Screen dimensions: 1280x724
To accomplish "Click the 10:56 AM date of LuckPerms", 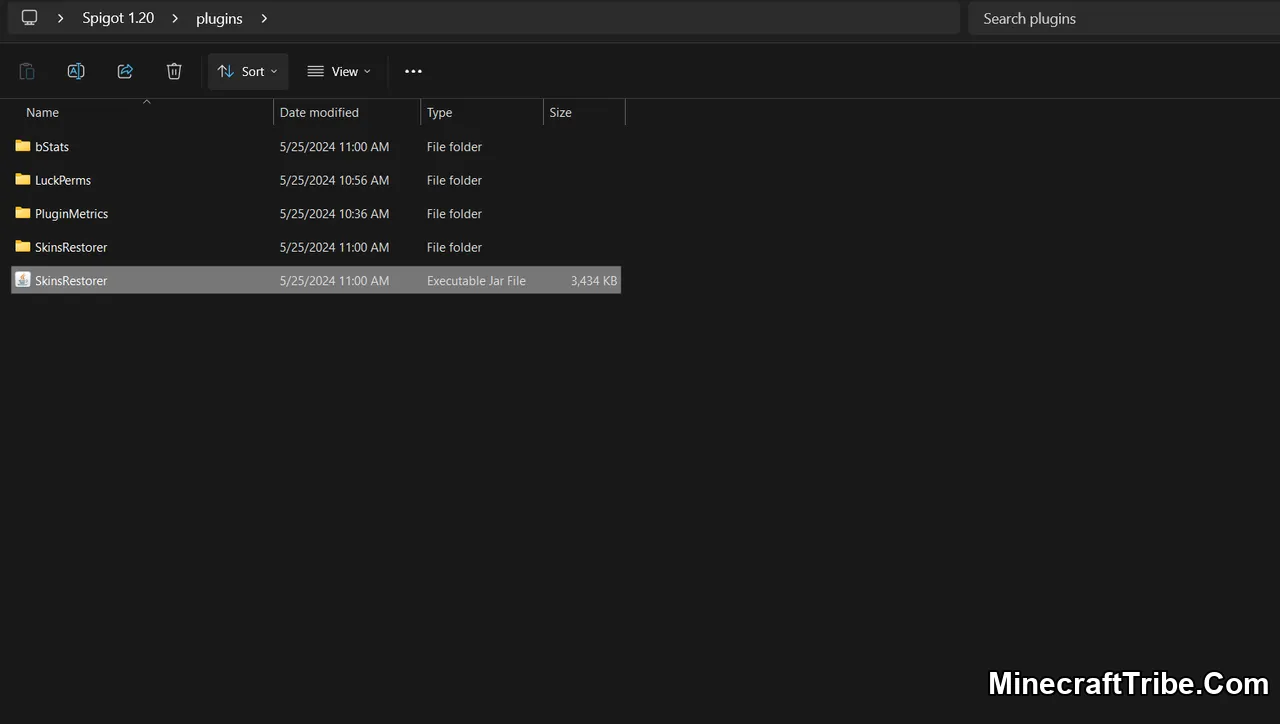I will (x=334, y=180).
